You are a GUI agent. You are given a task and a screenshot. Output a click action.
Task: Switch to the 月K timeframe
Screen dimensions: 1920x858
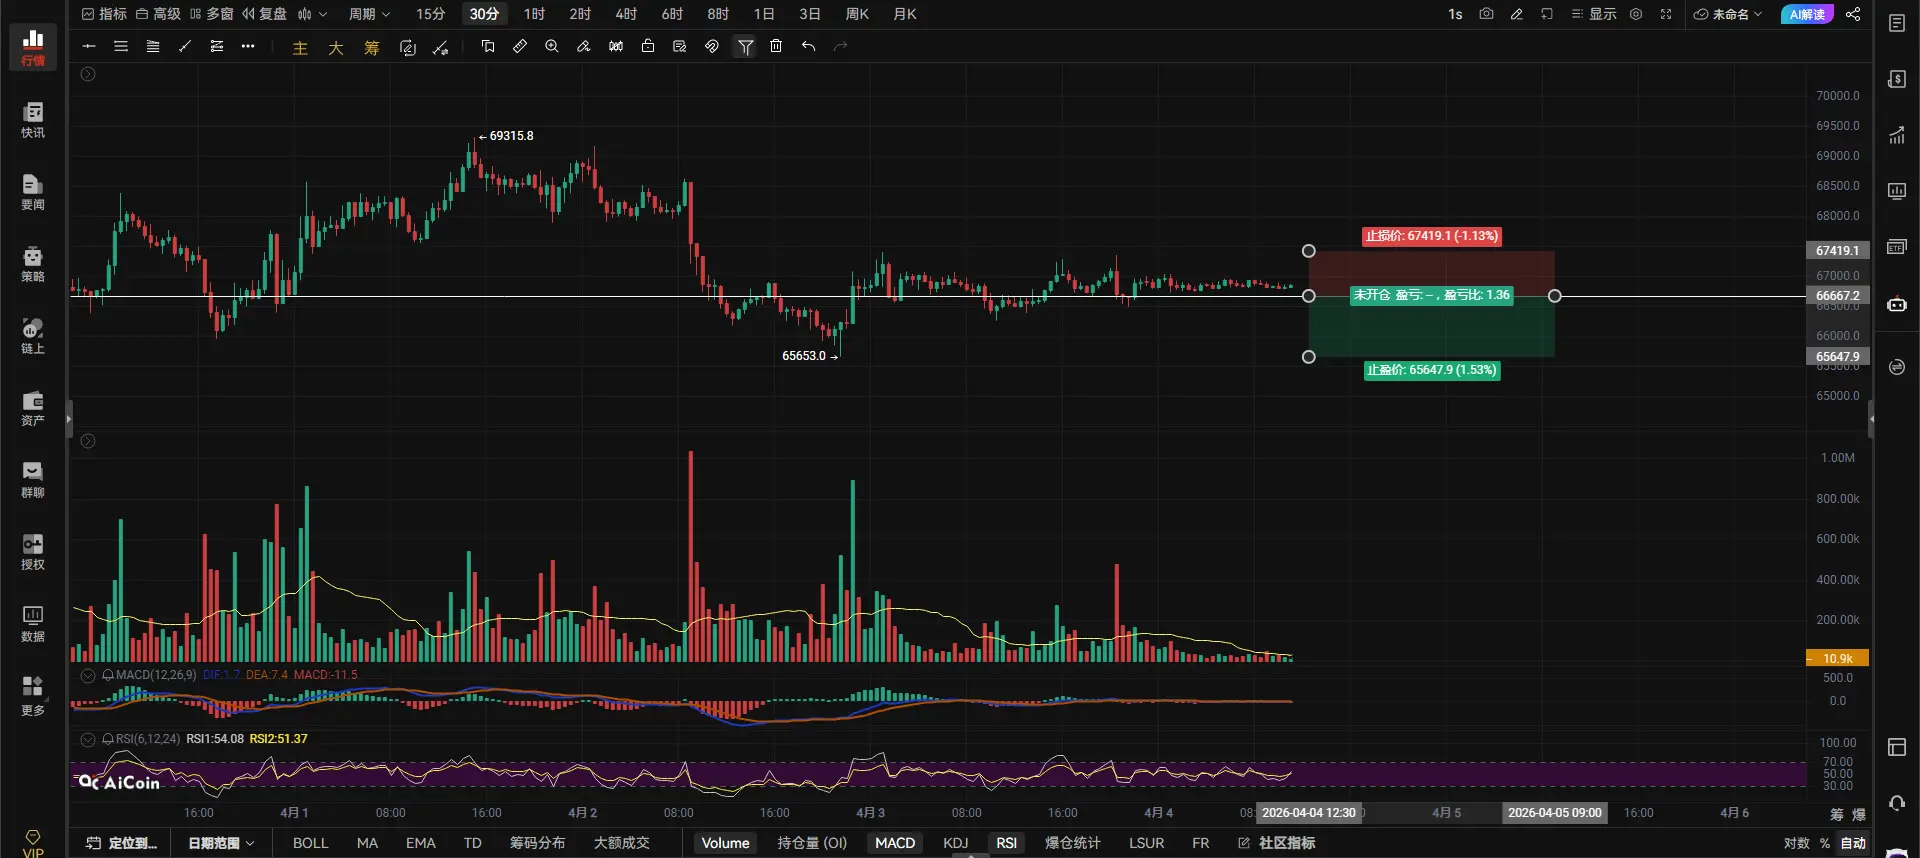pyautogui.click(x=904, y=14)
